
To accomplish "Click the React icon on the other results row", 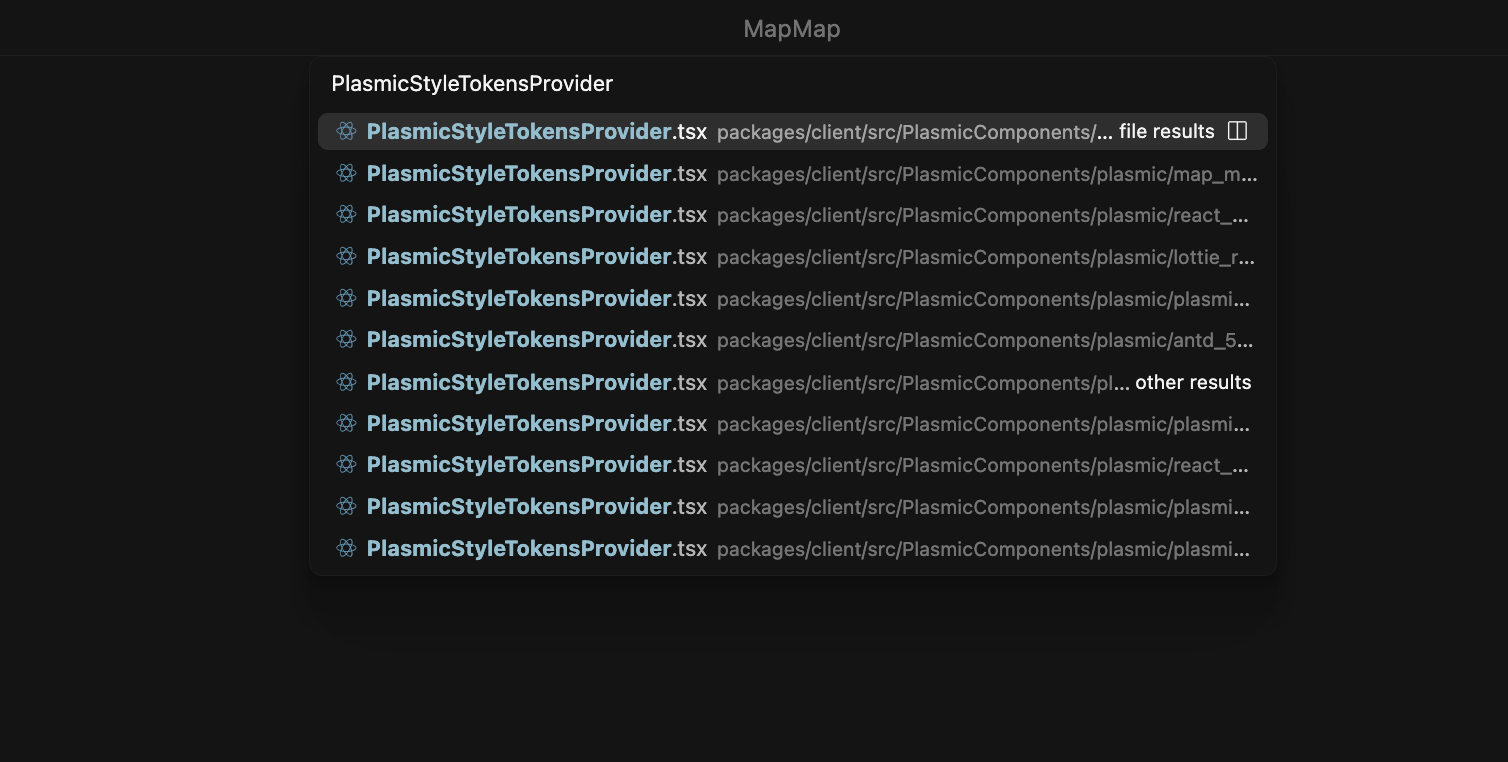I will tap(346, 382).
